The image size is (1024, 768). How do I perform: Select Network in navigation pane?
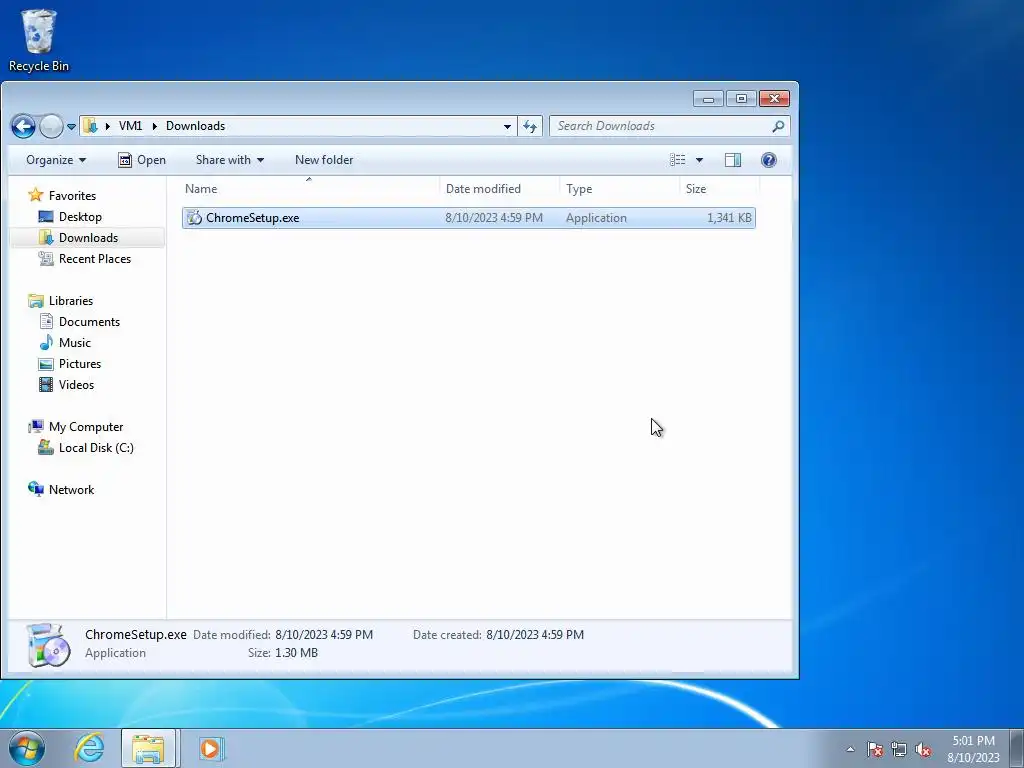71,490
